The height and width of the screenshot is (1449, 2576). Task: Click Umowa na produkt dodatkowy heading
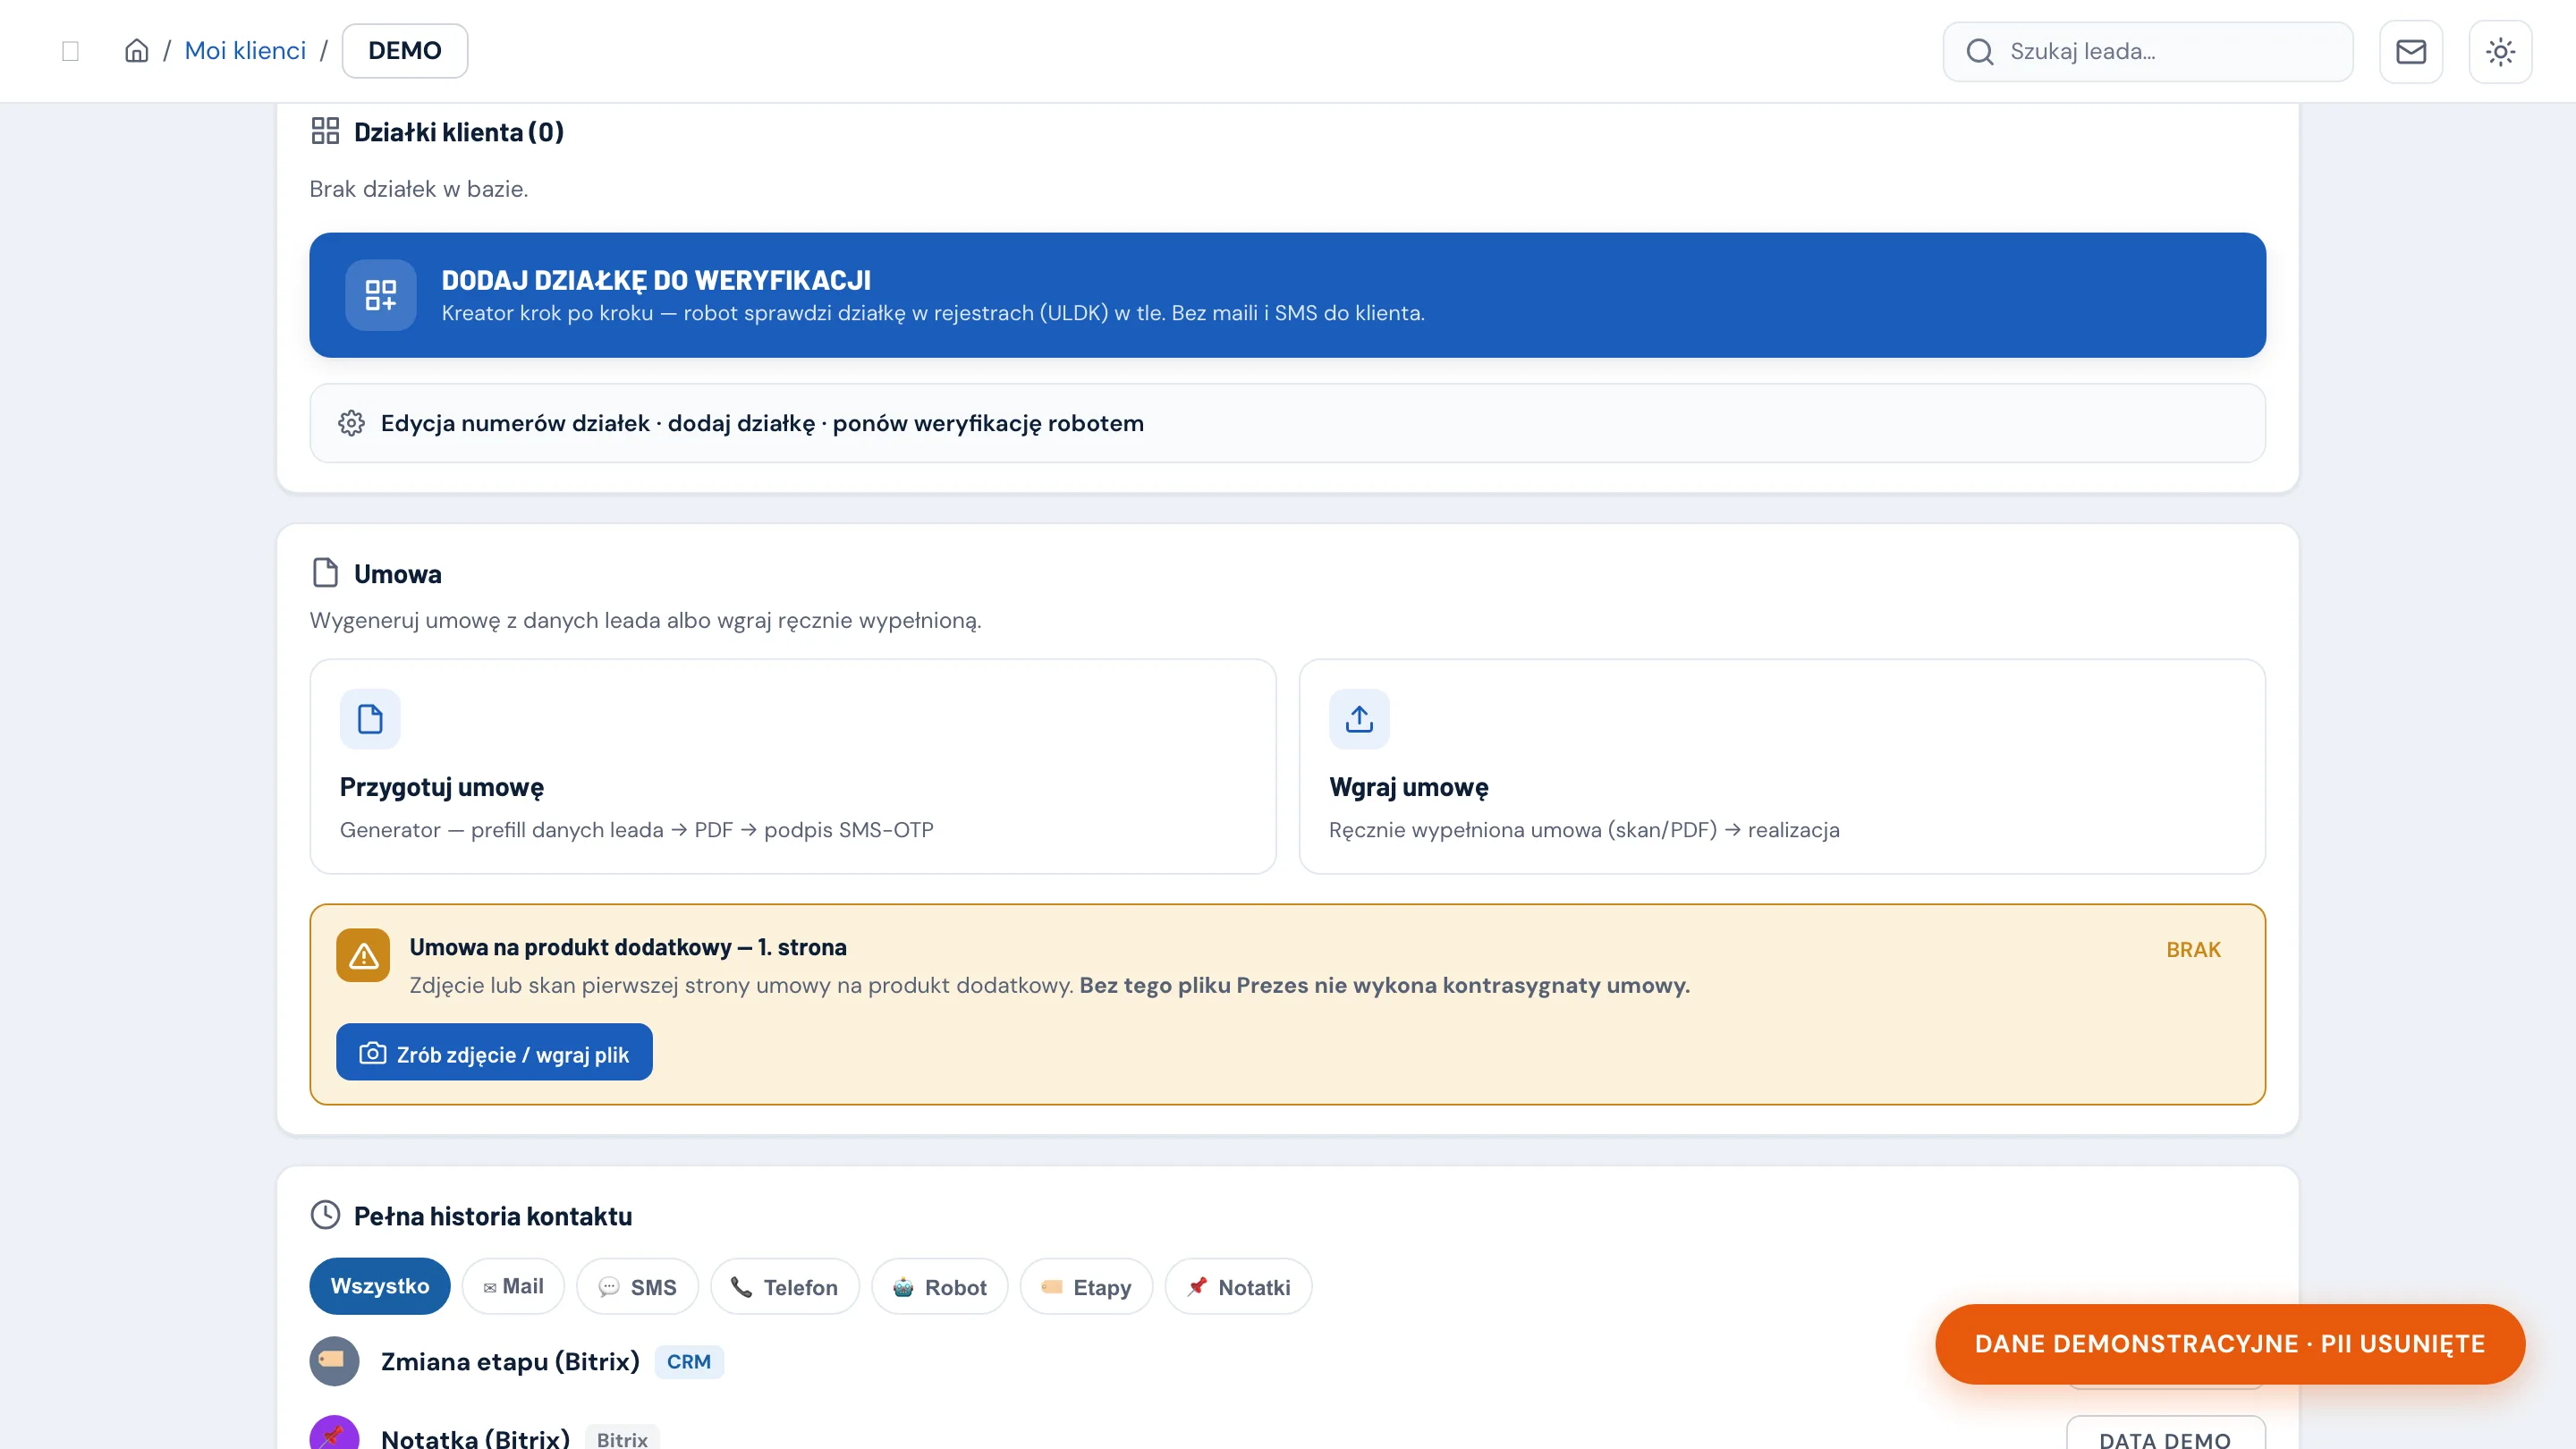point(628,947)
